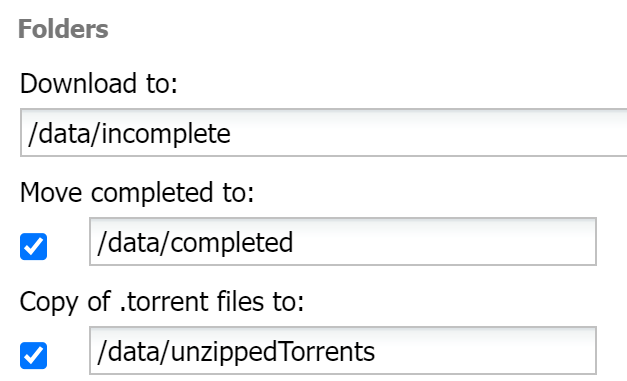Viewport: 627px width, 381px height.
Task: Click the 'Copy of .torrent files to:' label
Action: pos(162,301)
